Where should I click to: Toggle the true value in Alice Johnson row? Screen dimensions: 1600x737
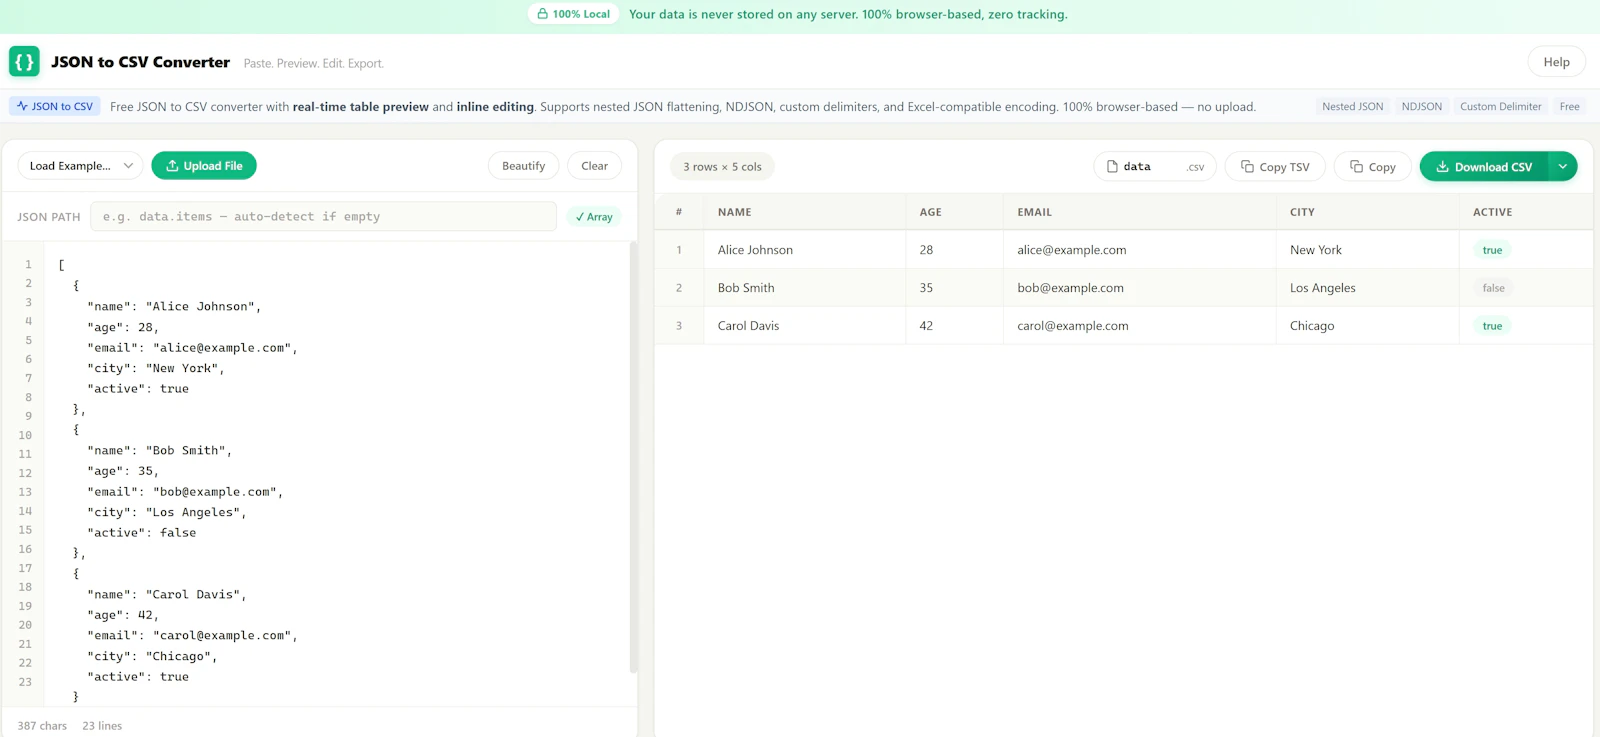(x=1492, y=250)
